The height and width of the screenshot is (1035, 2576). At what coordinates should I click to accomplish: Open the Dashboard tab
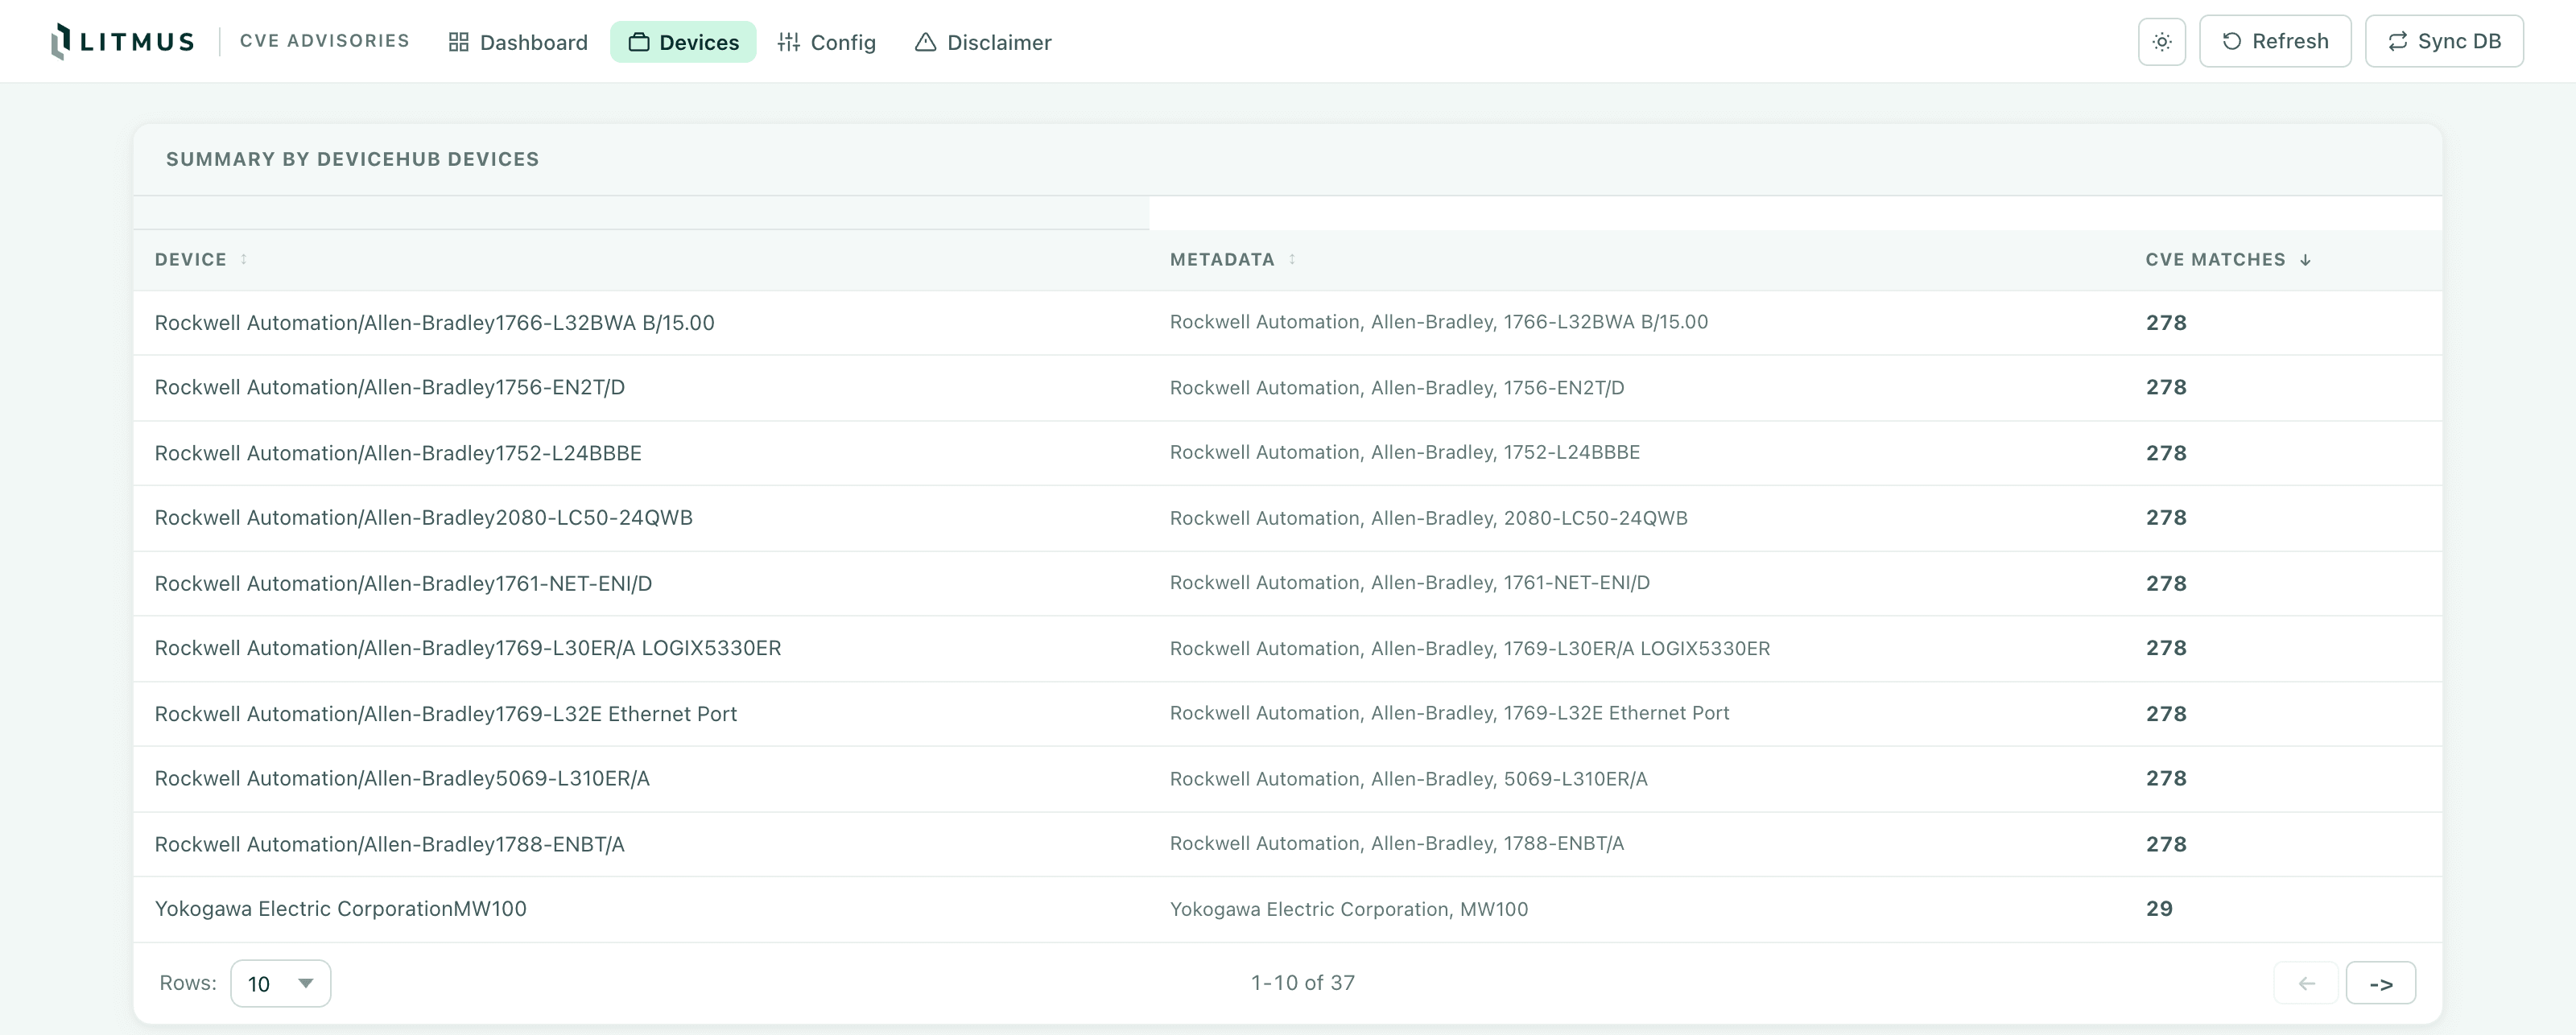click(x=518, y=42)
